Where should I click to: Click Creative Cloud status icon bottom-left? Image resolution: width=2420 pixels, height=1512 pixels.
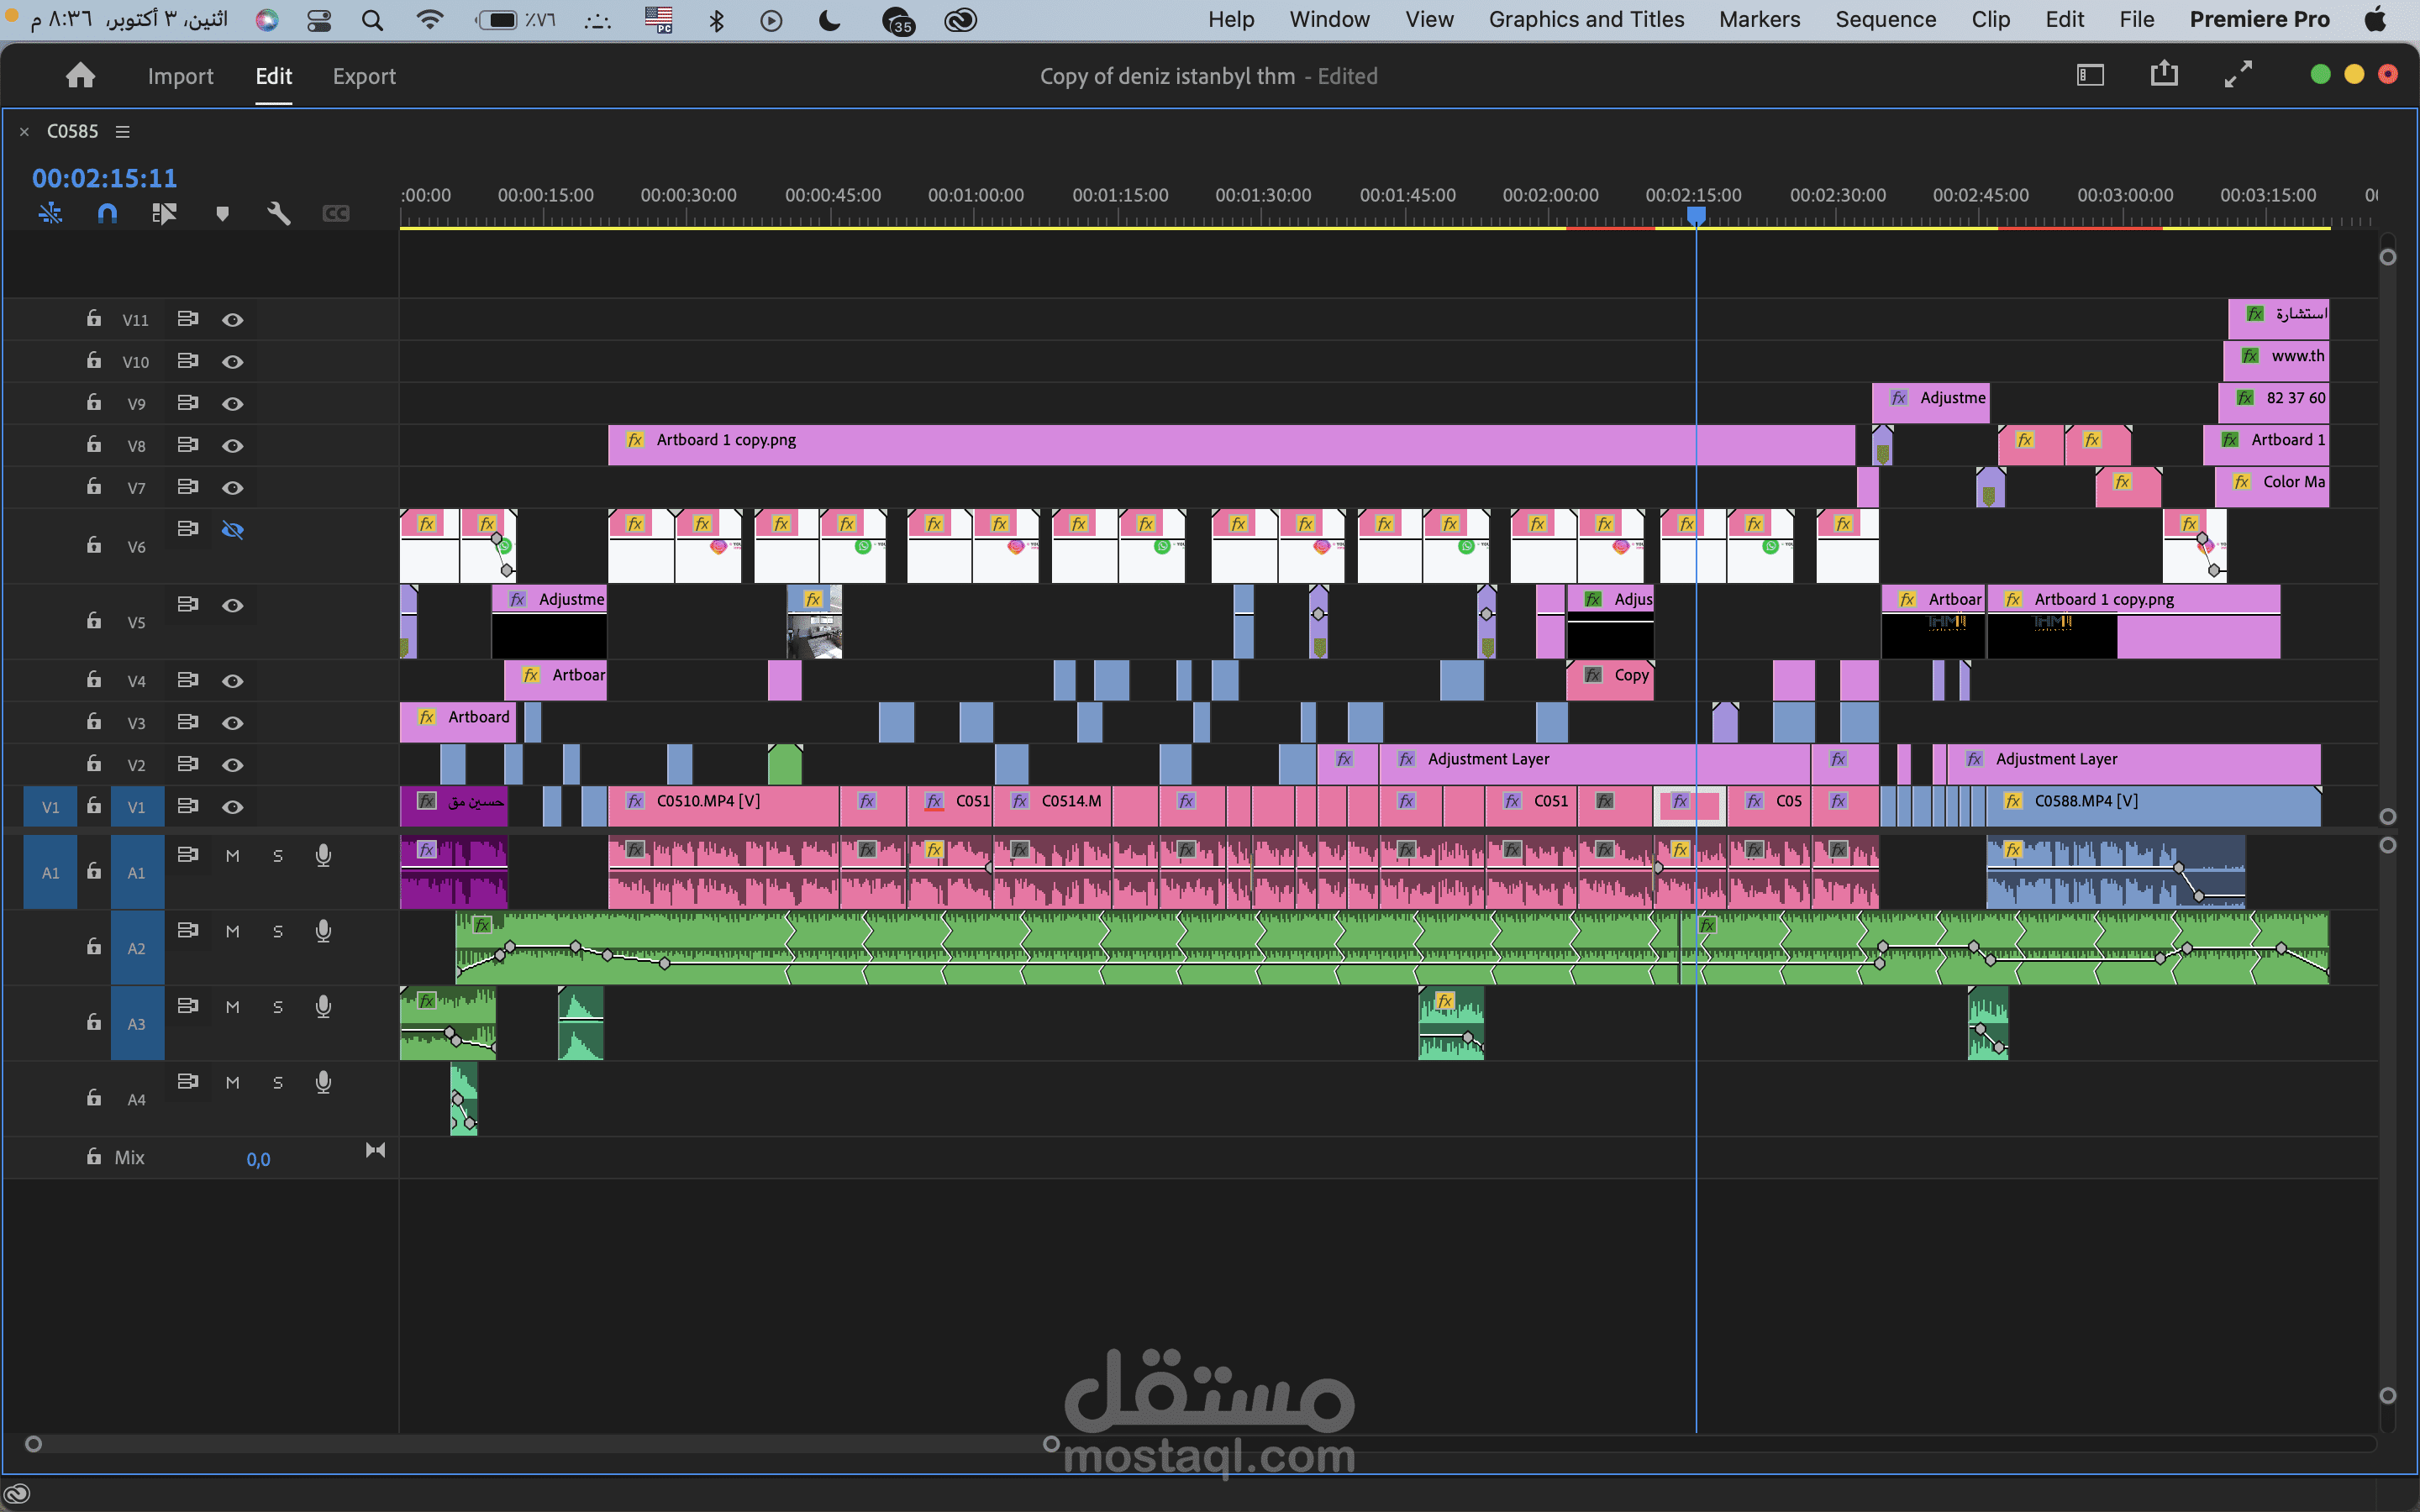17,1495
